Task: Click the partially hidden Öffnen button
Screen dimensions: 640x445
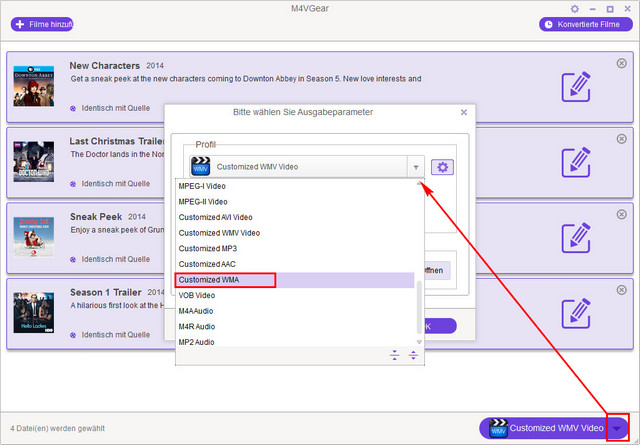Action: point(437,270)
